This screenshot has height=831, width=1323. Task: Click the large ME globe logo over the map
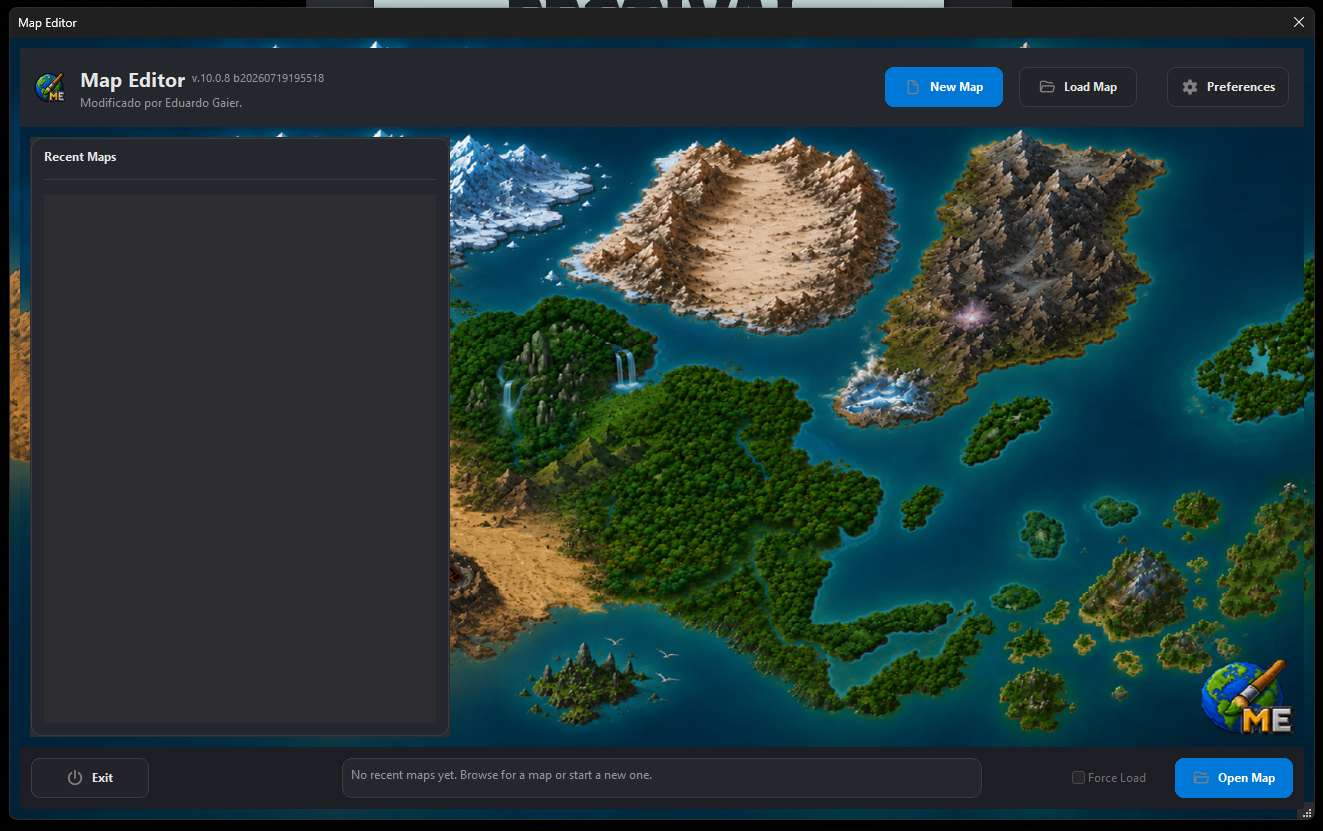(x=1247, y=698)
